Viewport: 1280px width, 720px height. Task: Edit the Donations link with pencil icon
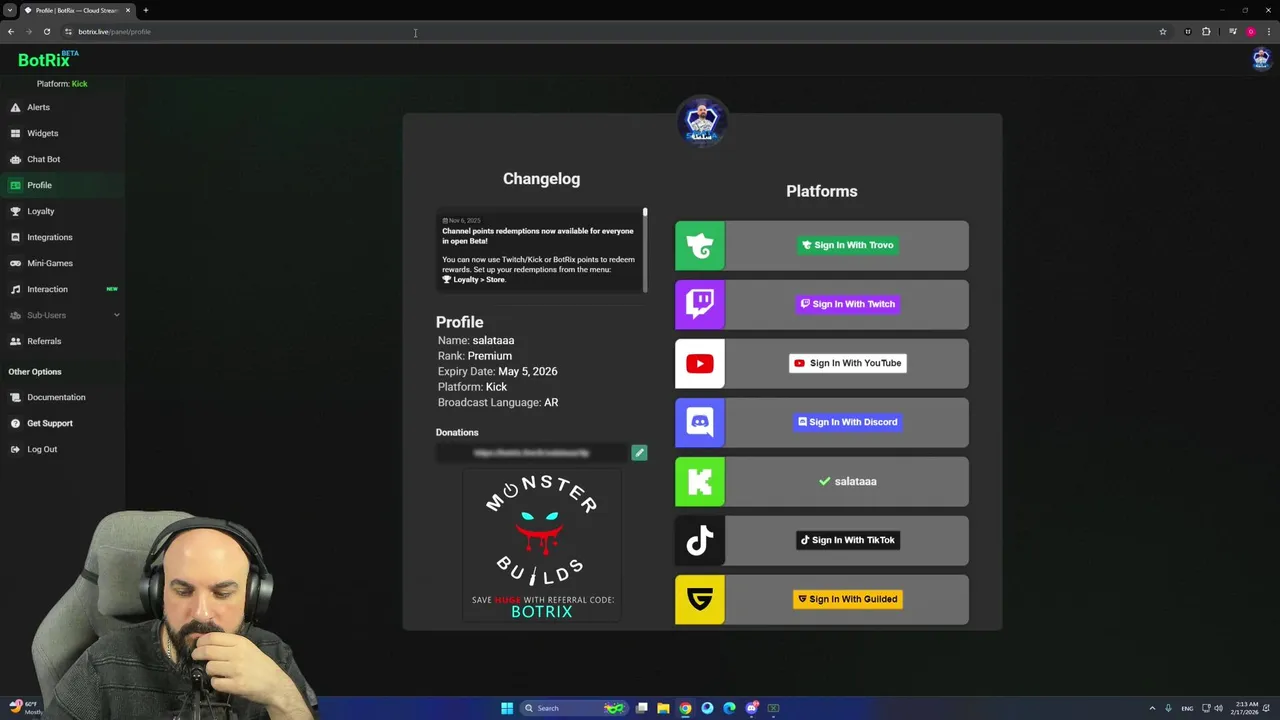point(639,453)
